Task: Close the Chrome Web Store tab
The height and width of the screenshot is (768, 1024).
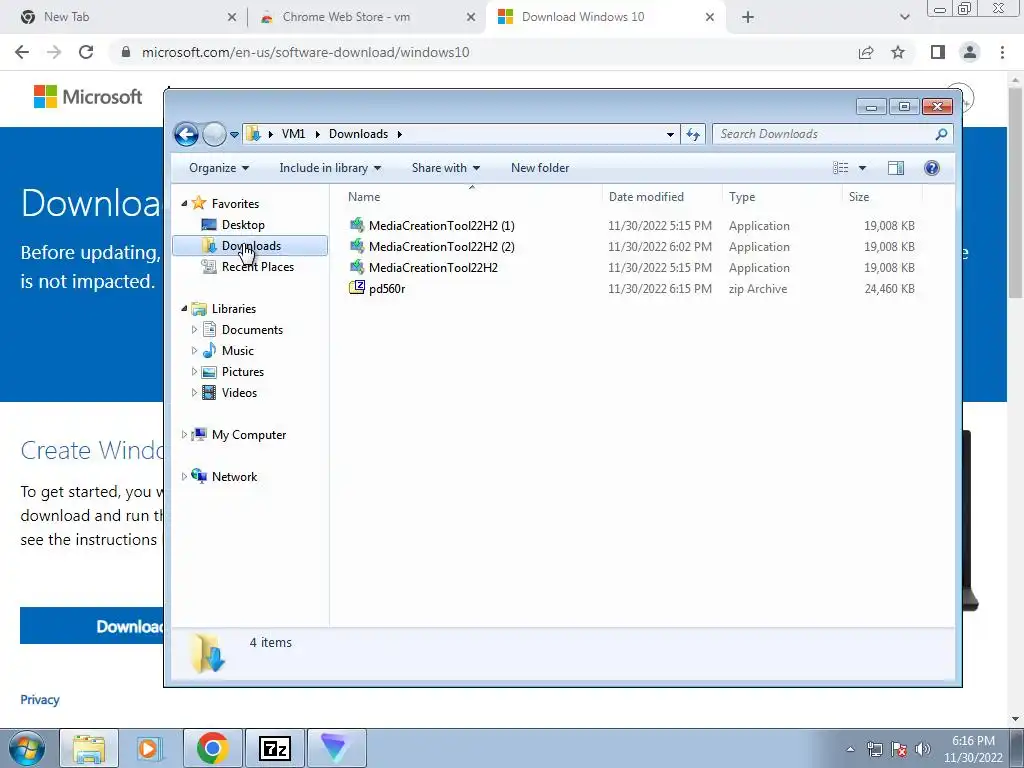Action: pyautogui.click(x=470, y=18)
